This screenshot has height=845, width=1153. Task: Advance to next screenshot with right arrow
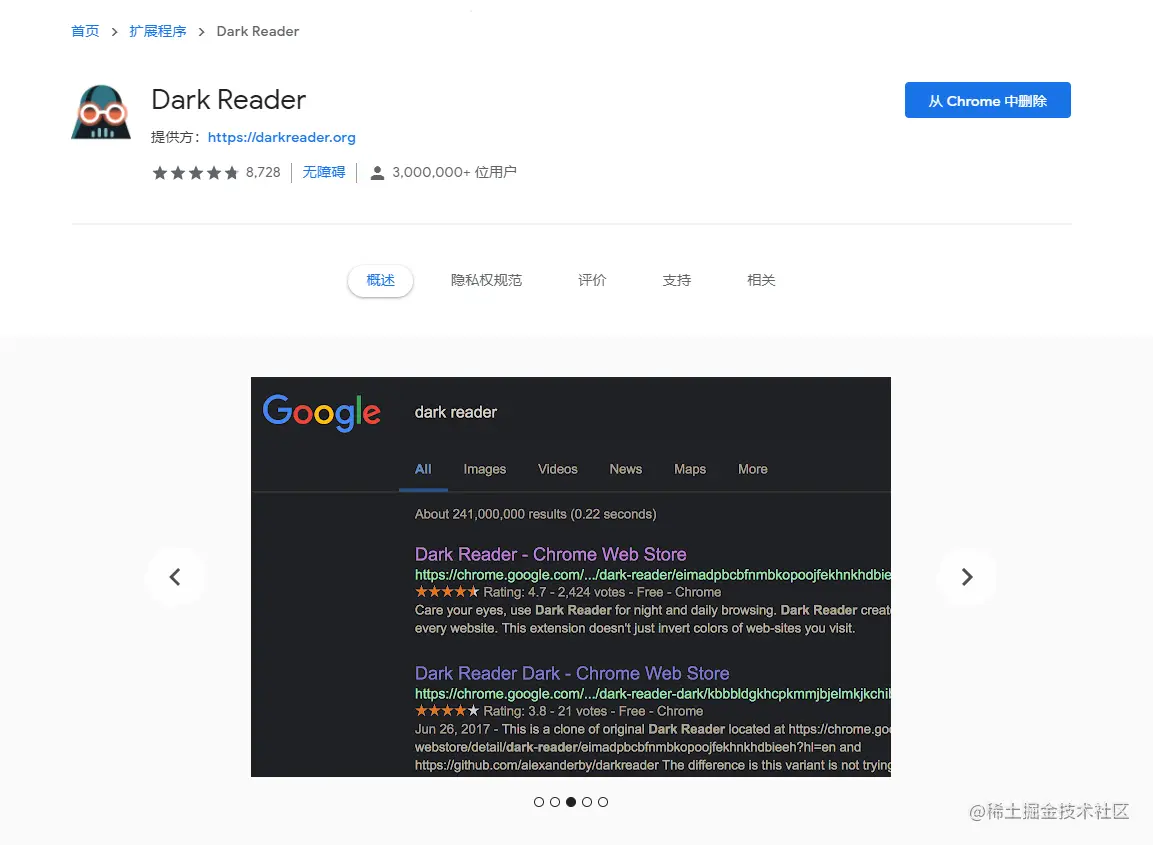[967, 577]
